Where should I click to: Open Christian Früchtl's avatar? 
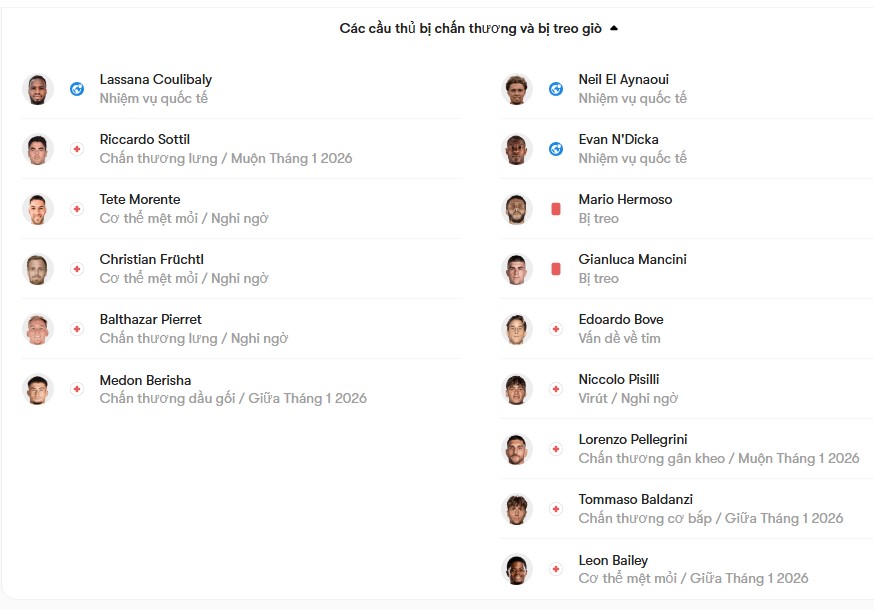pos(37,269)
